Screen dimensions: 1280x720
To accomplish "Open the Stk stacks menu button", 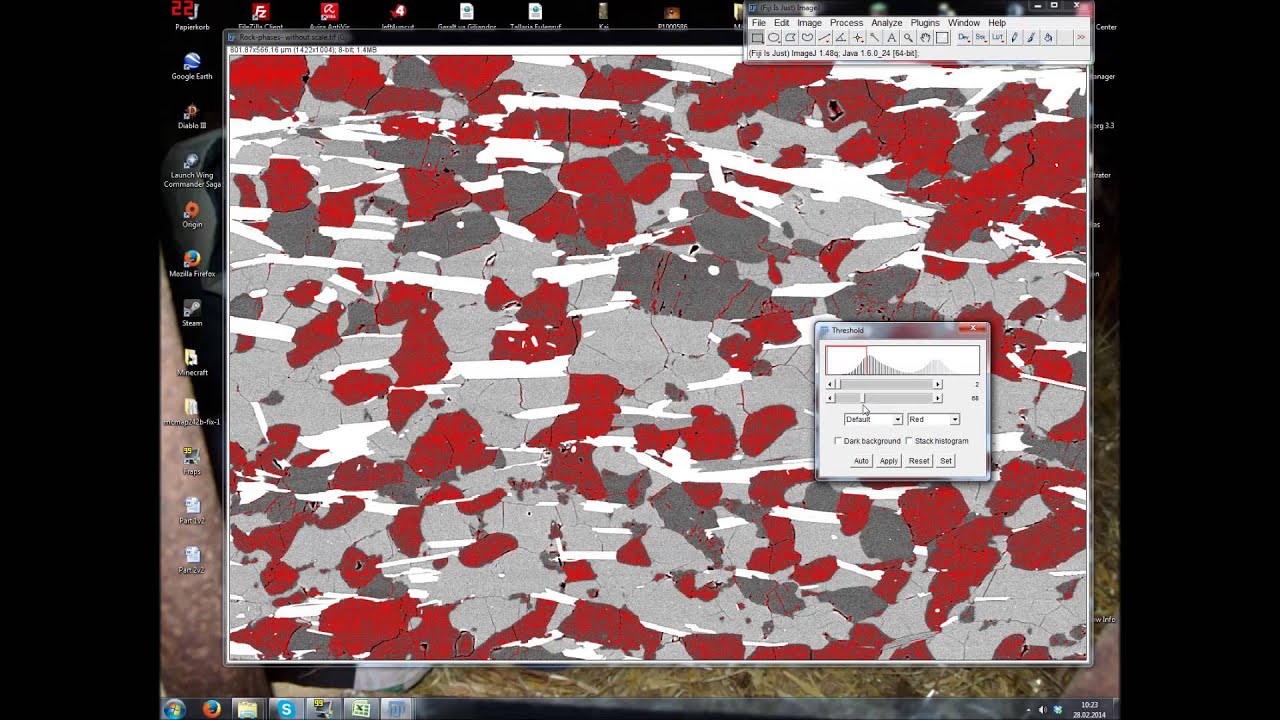I will pyautogui.click(x=981, y=37).
